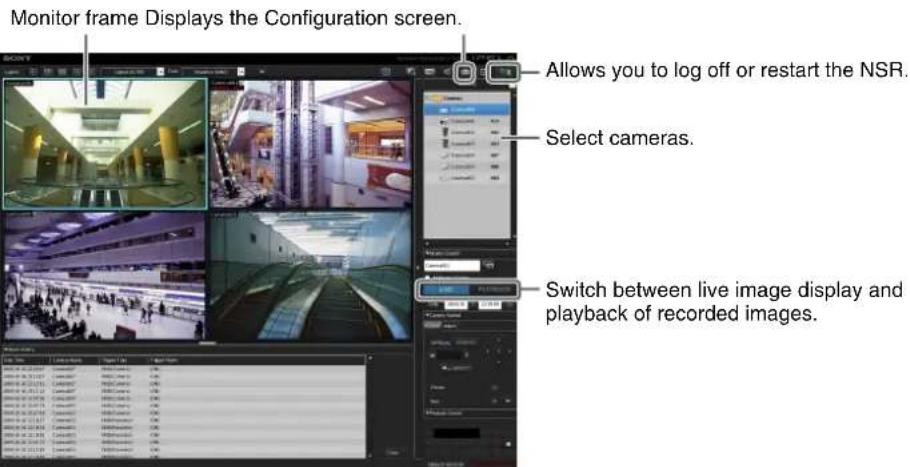Viewport: 910px width, 467px height.
Task: Open the Layout selection dropdown arrow
Action: [161, 71]
